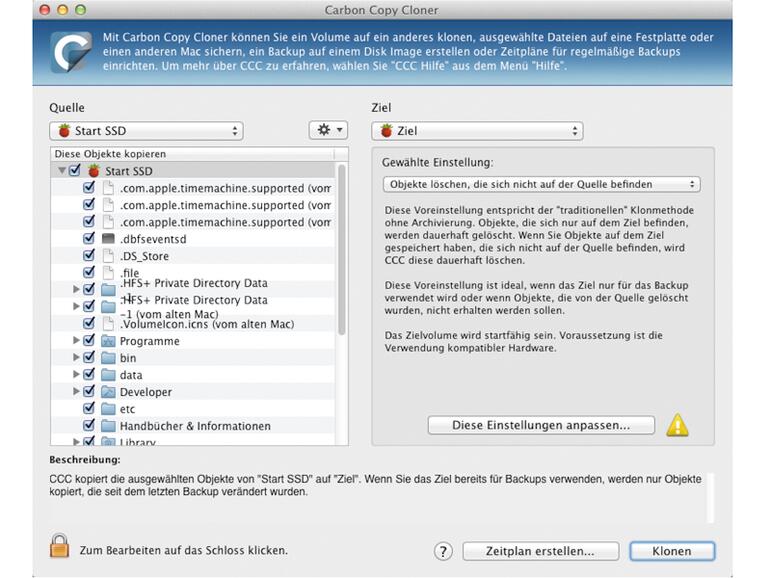Click the Programme folder icon

pyautogui.click(x=108, y=341)
